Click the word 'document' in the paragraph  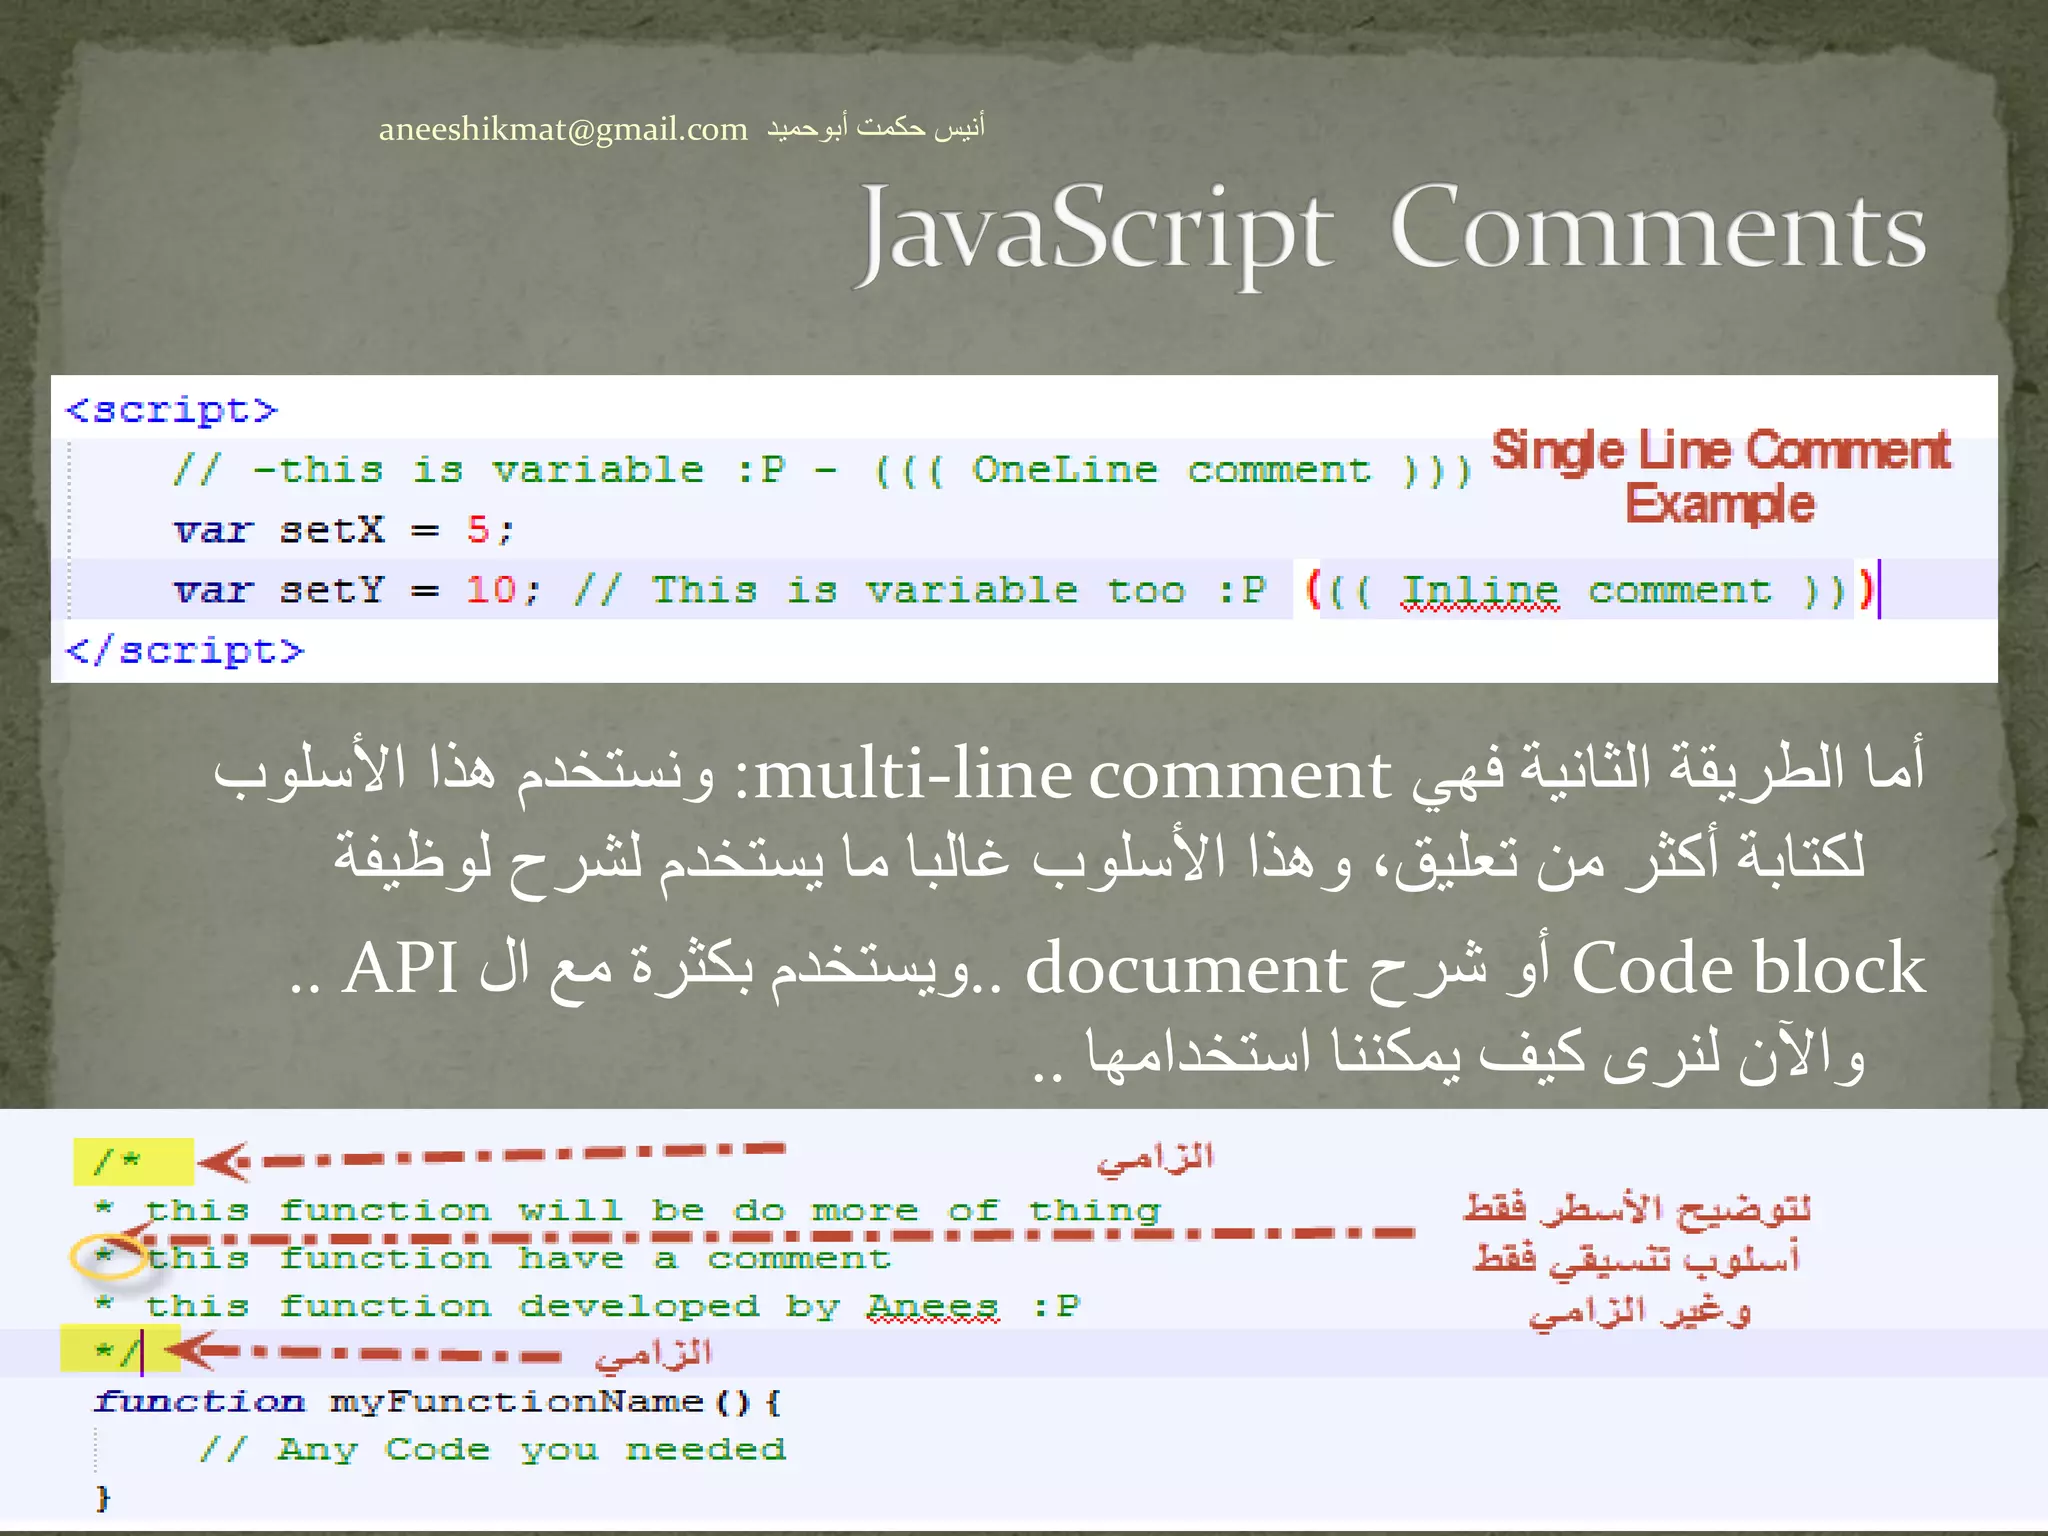pos(1187,968)
